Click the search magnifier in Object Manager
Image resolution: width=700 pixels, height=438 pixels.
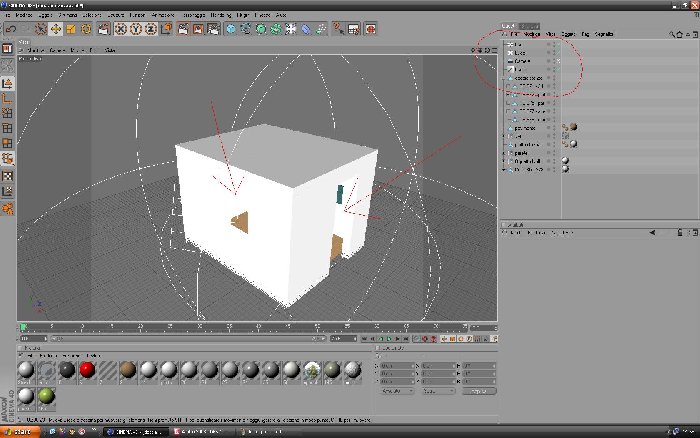pos(671,34)
